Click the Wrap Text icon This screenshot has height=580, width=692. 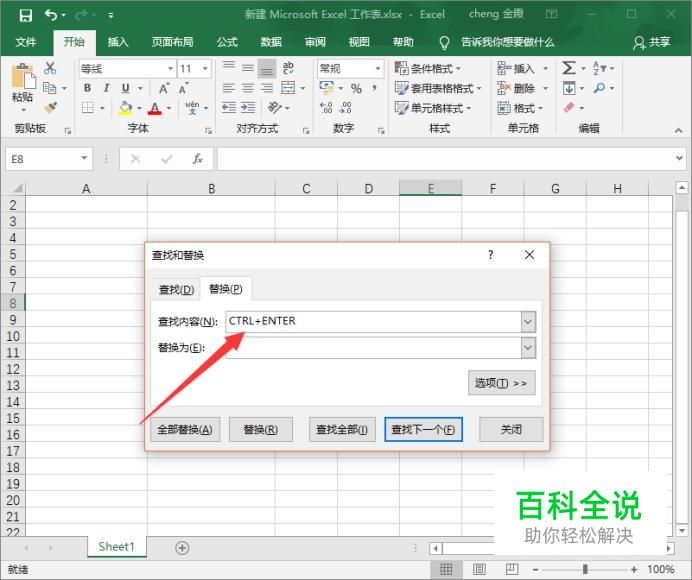(288, 68)
